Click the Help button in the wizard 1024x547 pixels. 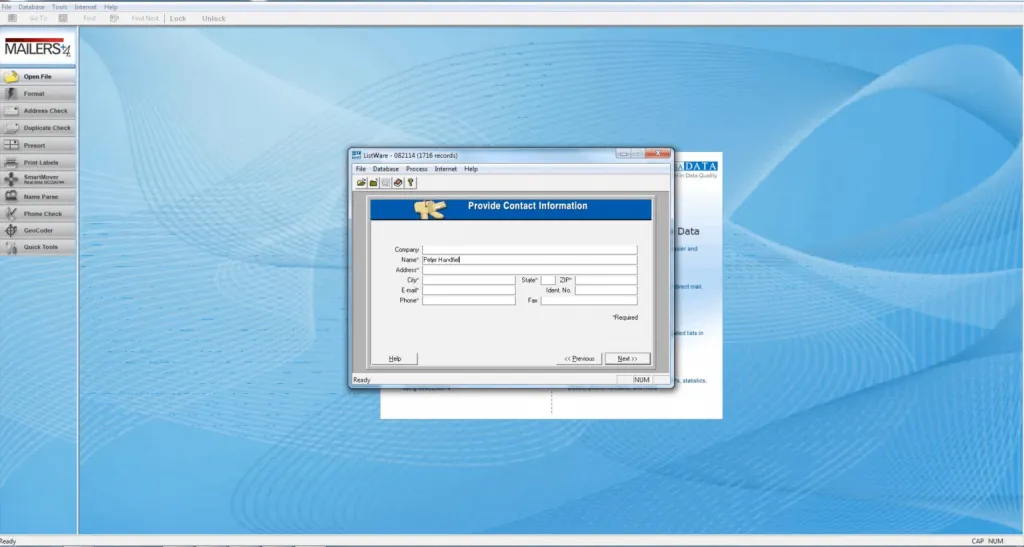tap(394, 358)
